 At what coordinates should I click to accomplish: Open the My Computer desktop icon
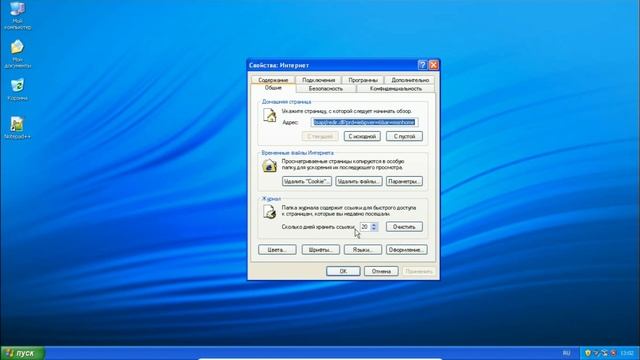click(x=17, y=15)
